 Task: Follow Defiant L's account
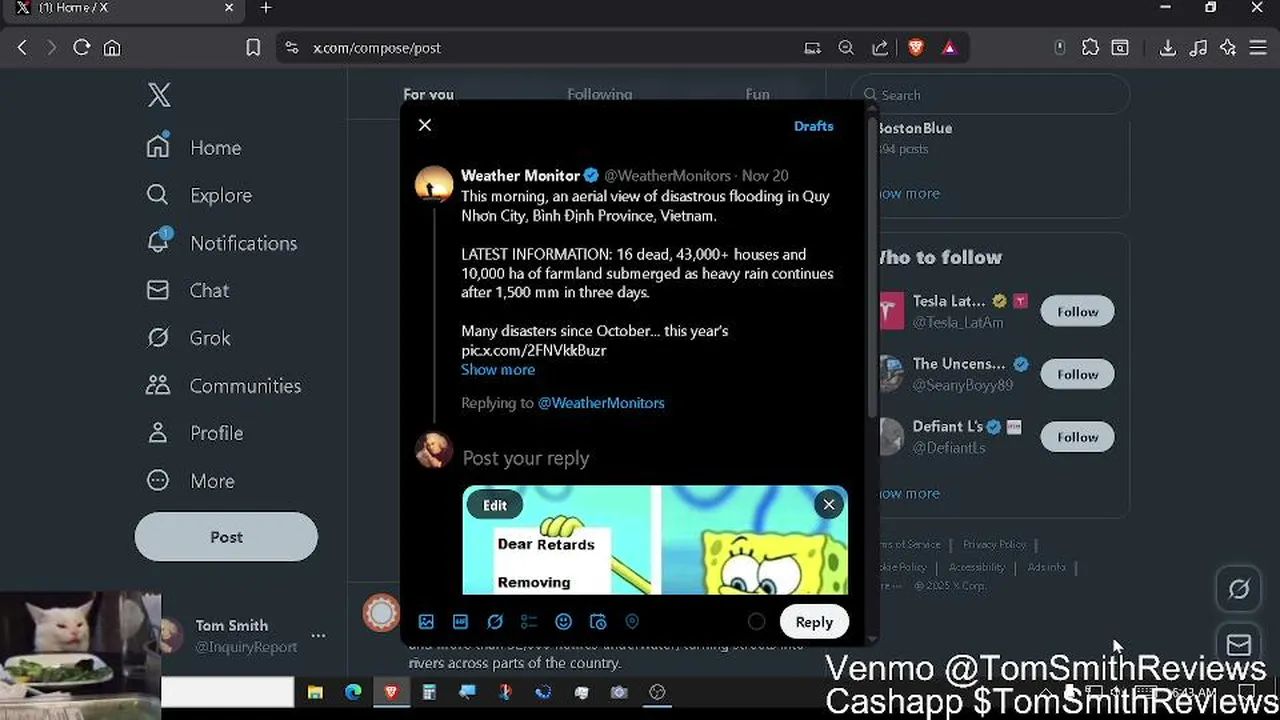click(x=1077, y=437)
